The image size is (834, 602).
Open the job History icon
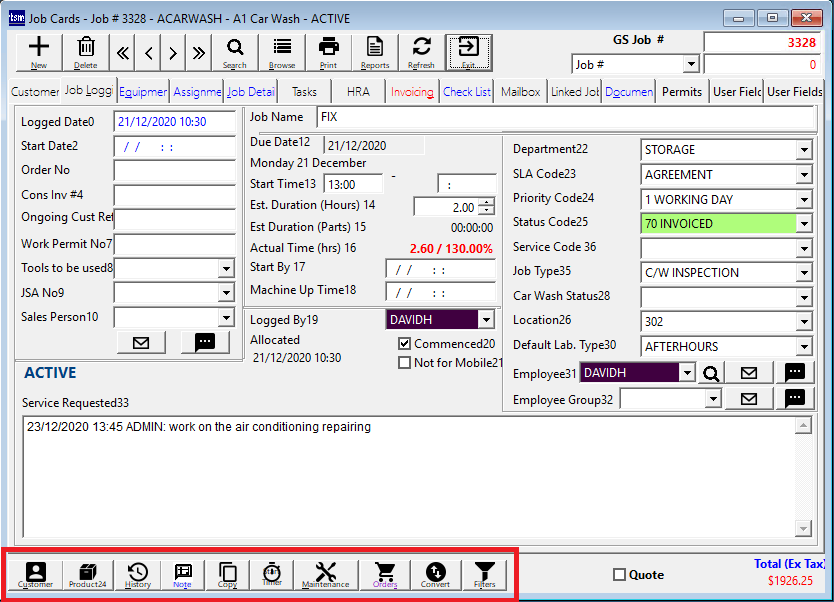click(138, 575)
